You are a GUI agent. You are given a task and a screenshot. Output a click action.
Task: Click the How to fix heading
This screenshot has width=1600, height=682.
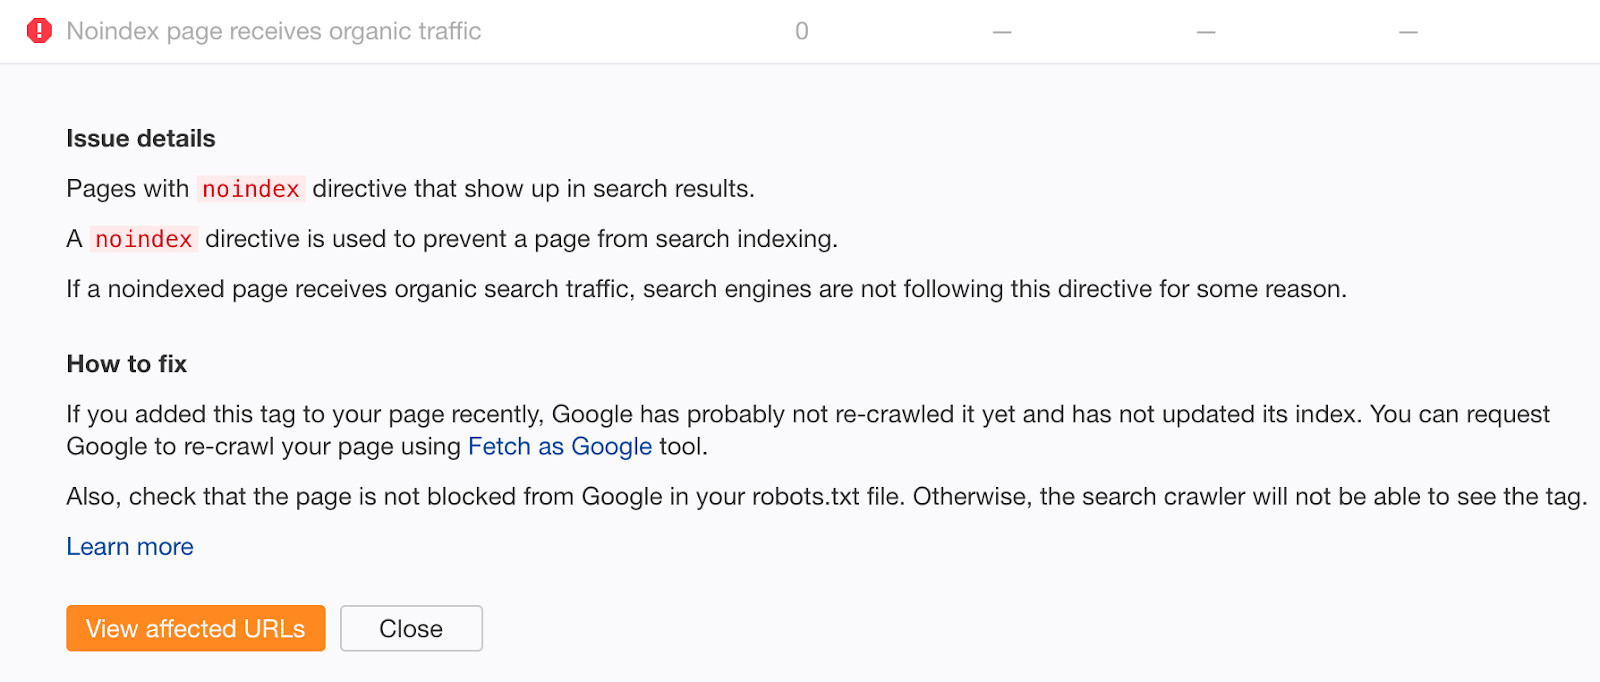pyautogui.click(x=127, y=364)
